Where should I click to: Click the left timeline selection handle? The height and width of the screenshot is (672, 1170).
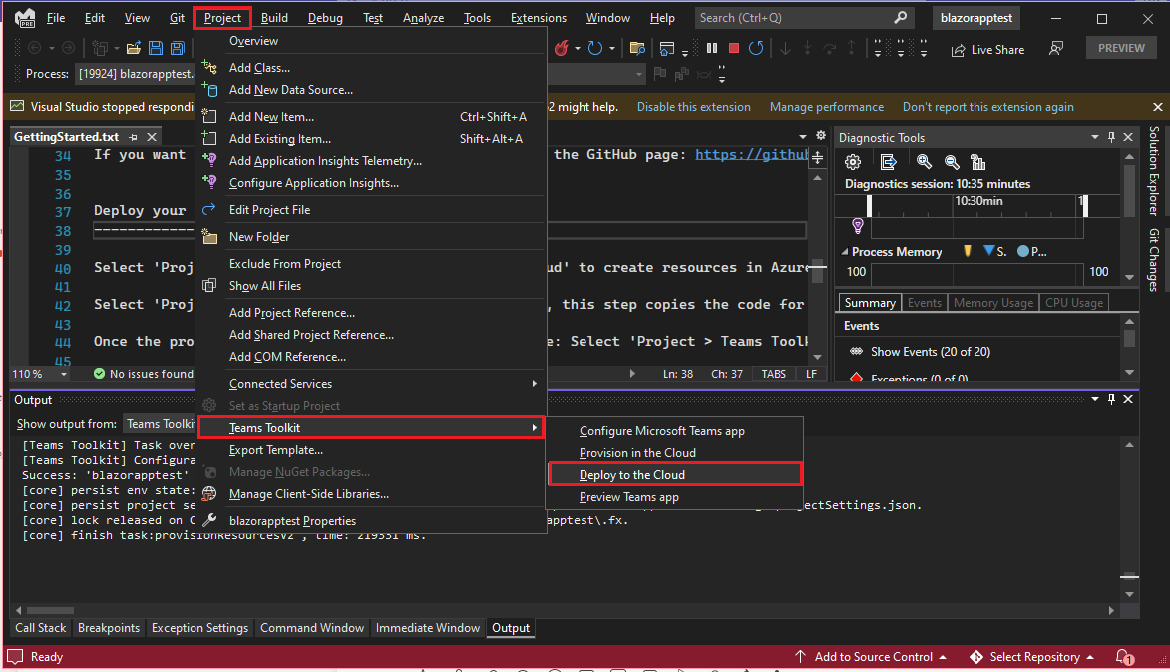[x=869, y=205]
